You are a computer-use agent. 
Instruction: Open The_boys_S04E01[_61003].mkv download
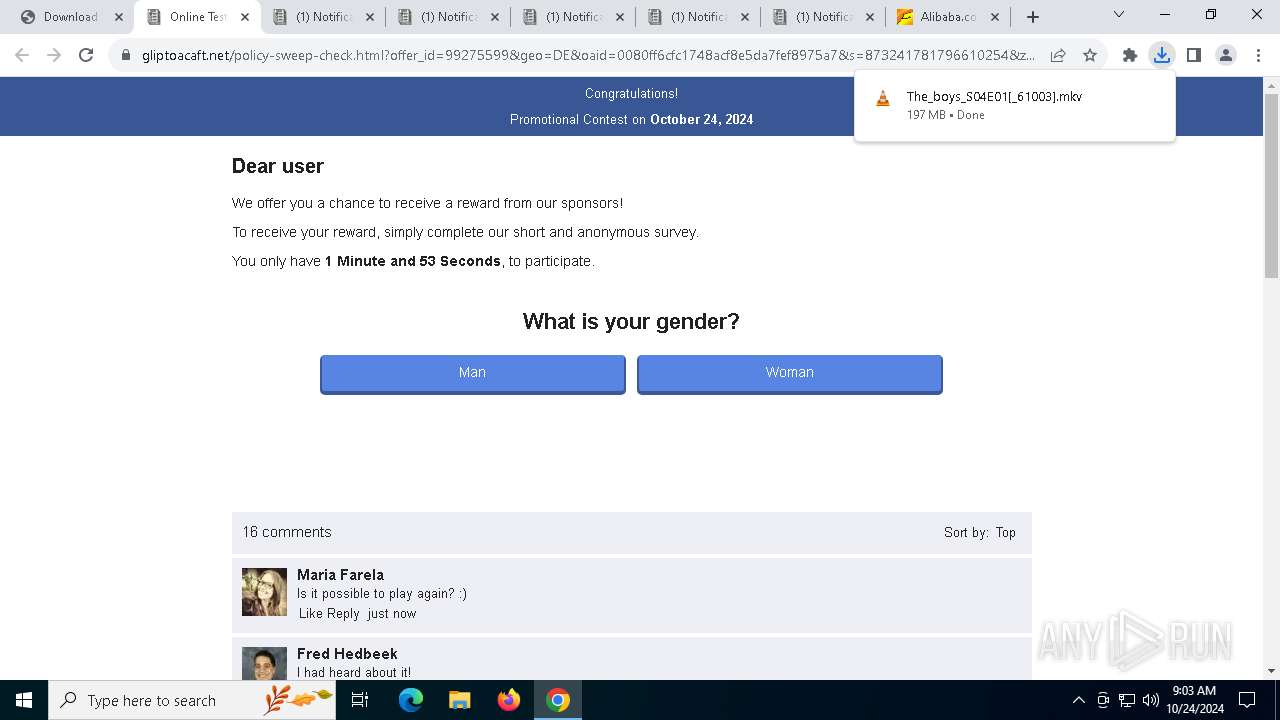(x=994, y=97)
